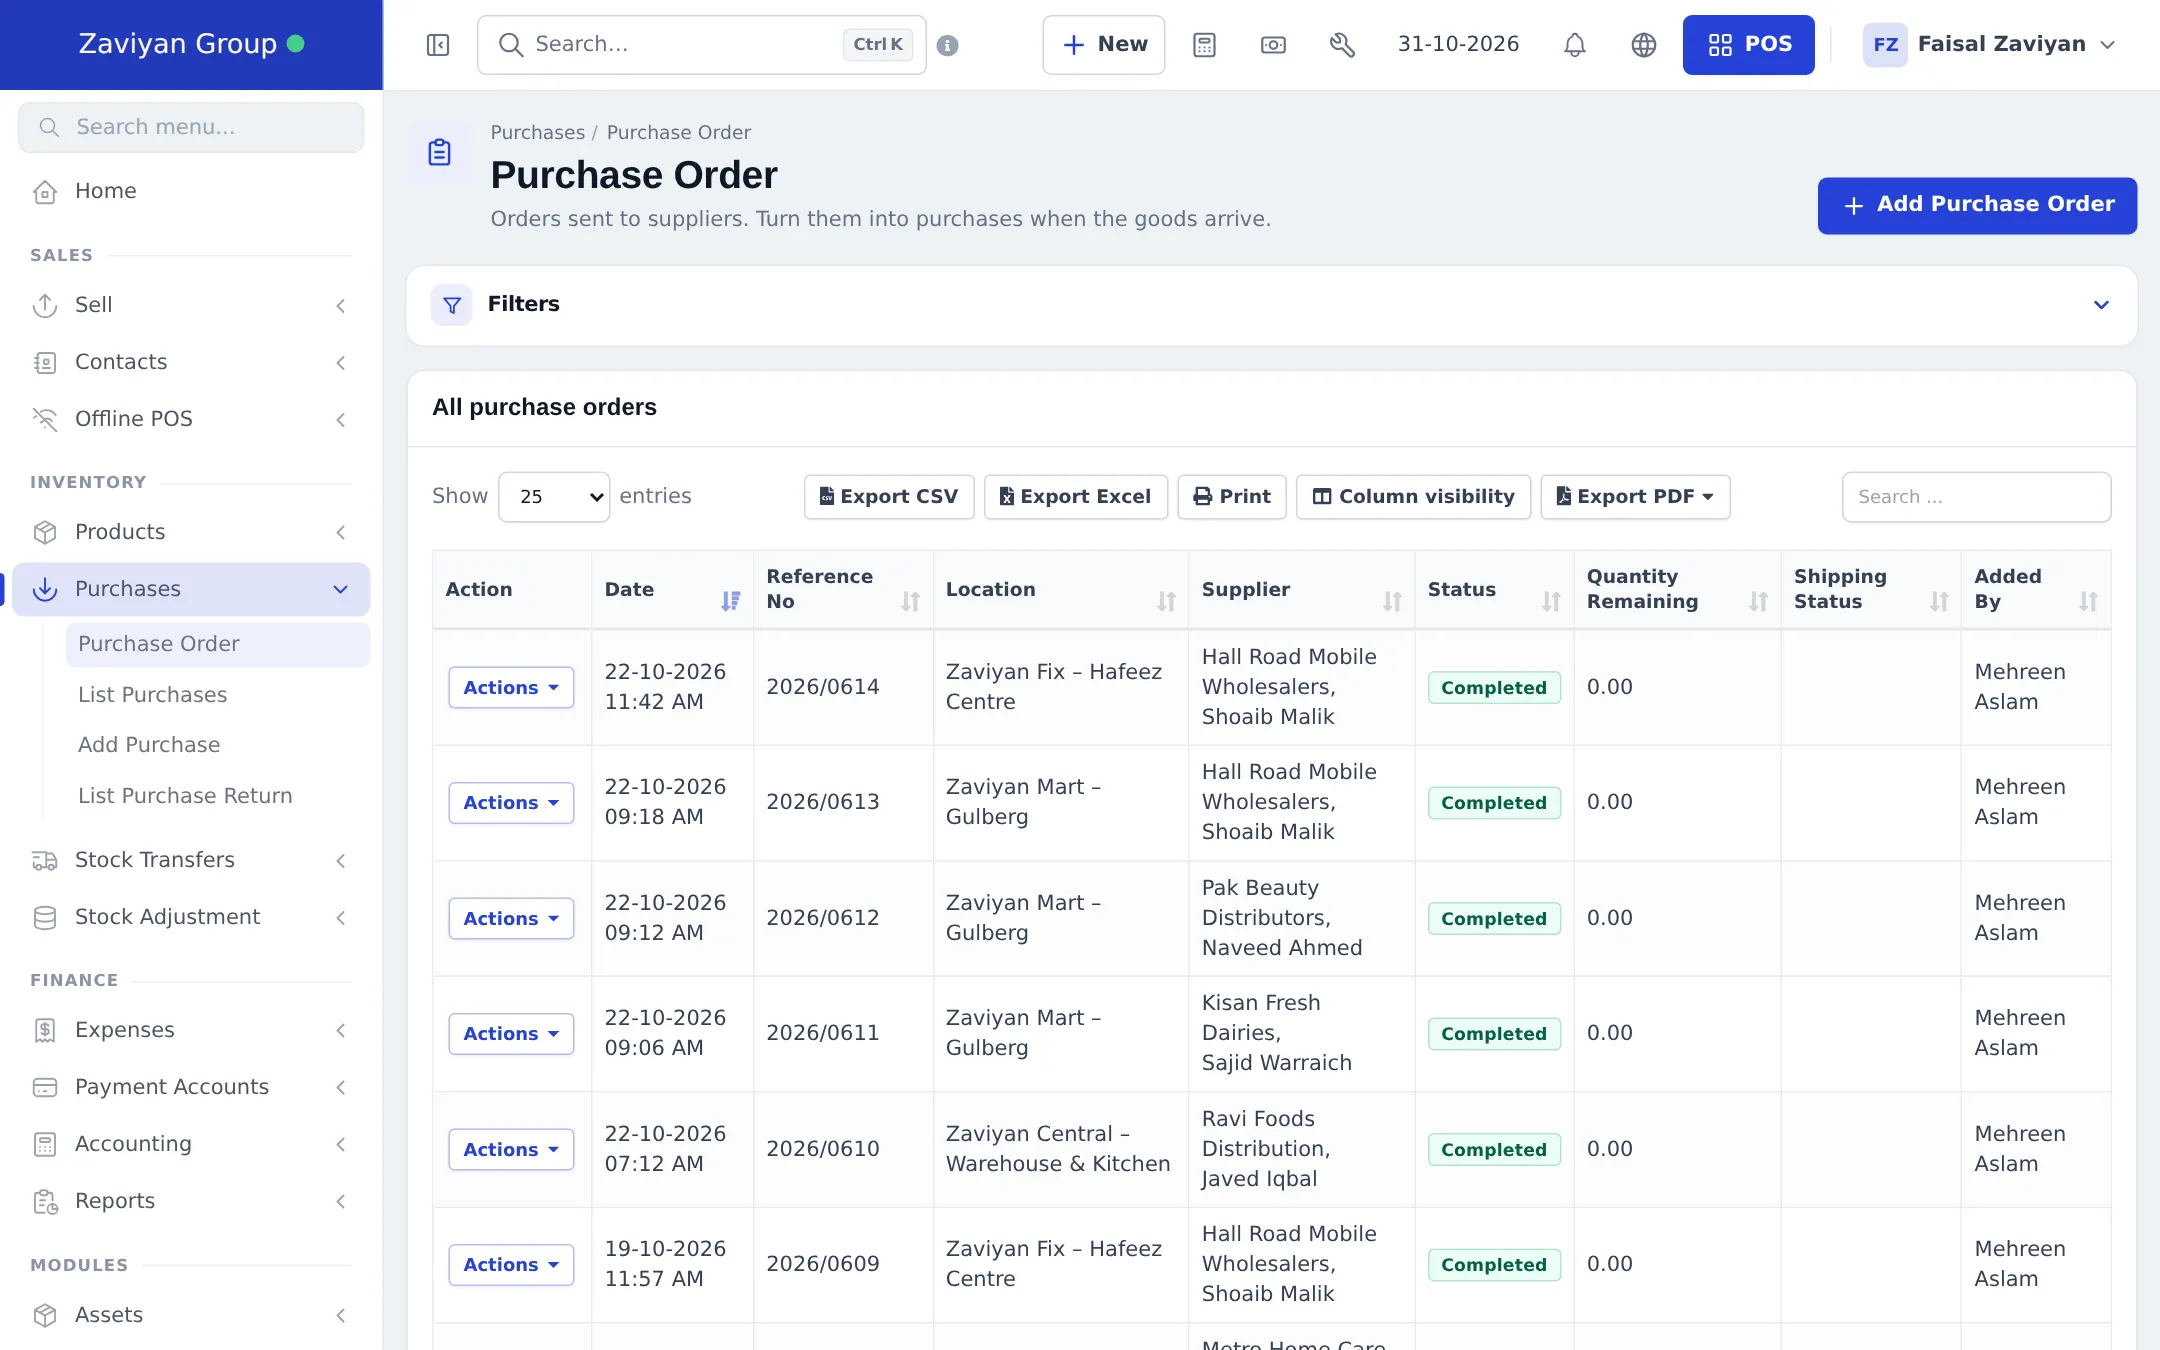Sort by Shipping Status column icon
Viewport: 2160px width, 1350px height.
[x=1939, y=601]
